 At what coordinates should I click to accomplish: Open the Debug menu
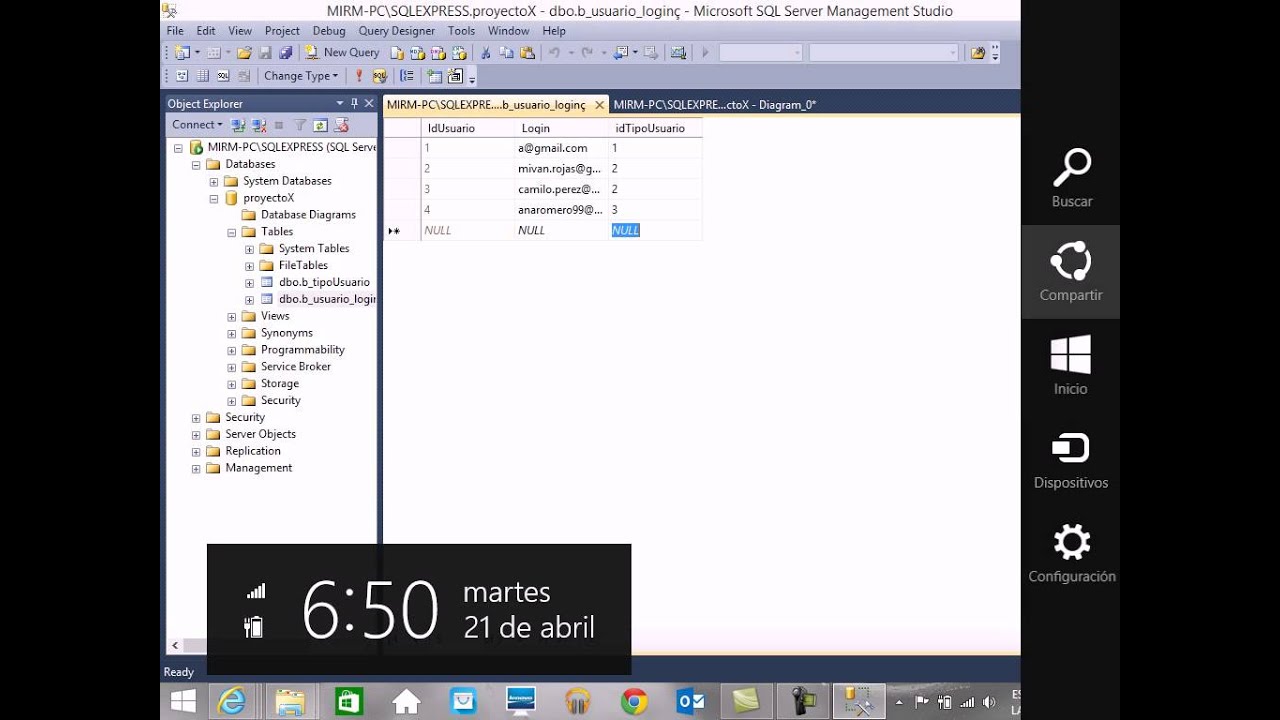pos(329,31)
